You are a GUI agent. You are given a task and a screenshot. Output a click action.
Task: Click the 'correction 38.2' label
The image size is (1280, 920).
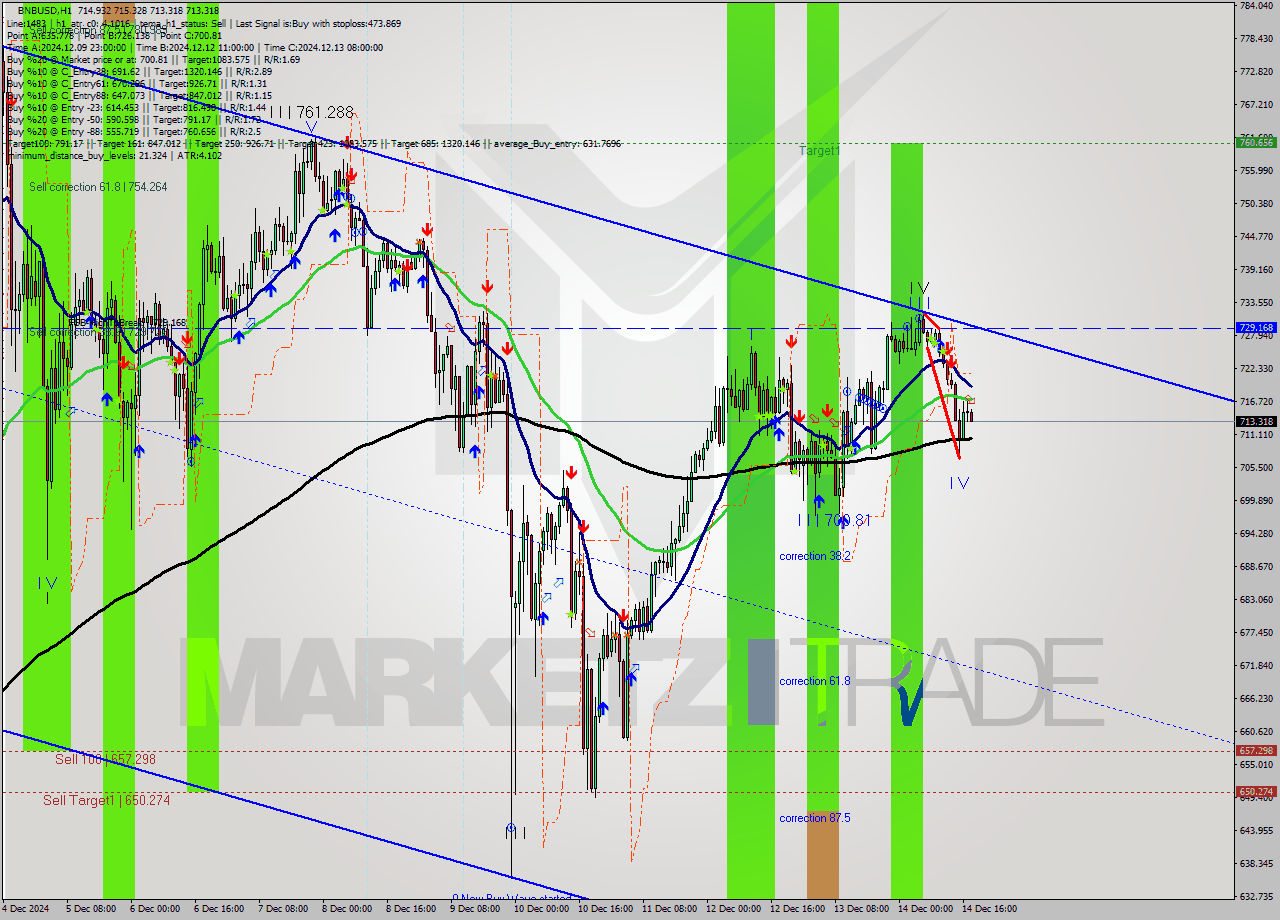[815, 556]
